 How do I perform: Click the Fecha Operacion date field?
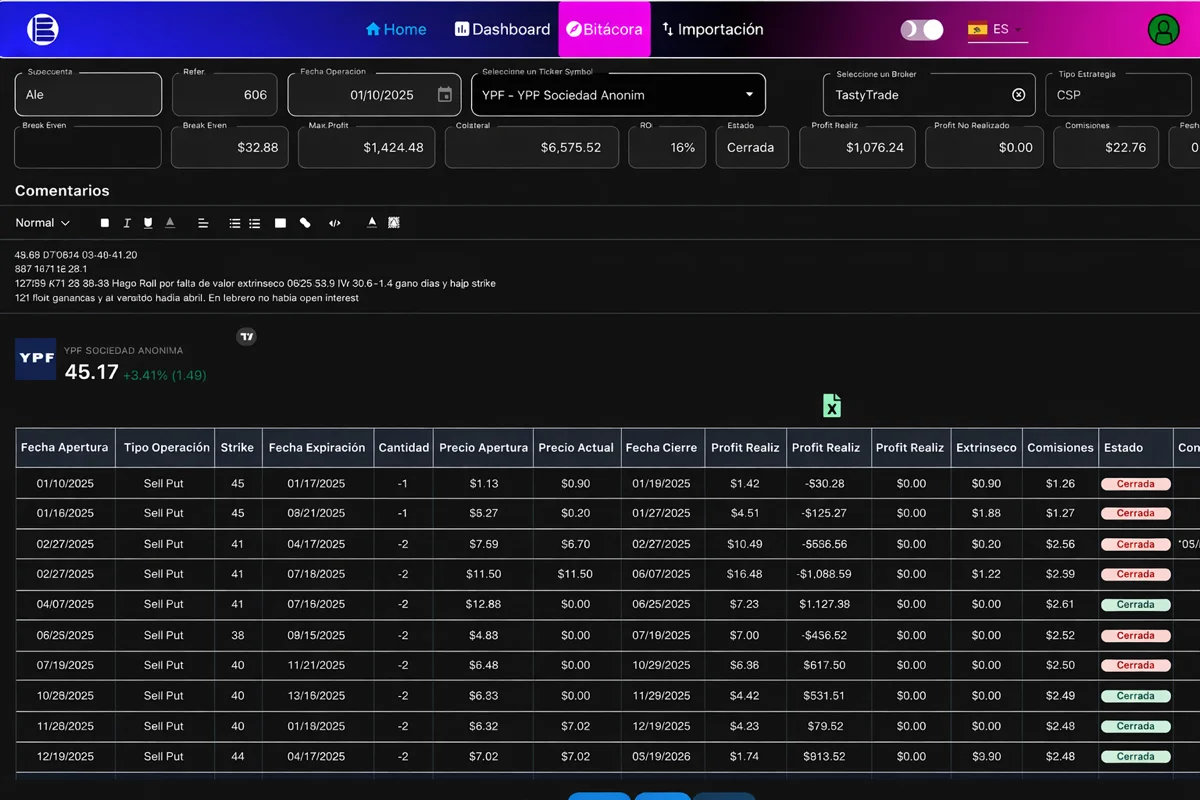click(375, 95)
